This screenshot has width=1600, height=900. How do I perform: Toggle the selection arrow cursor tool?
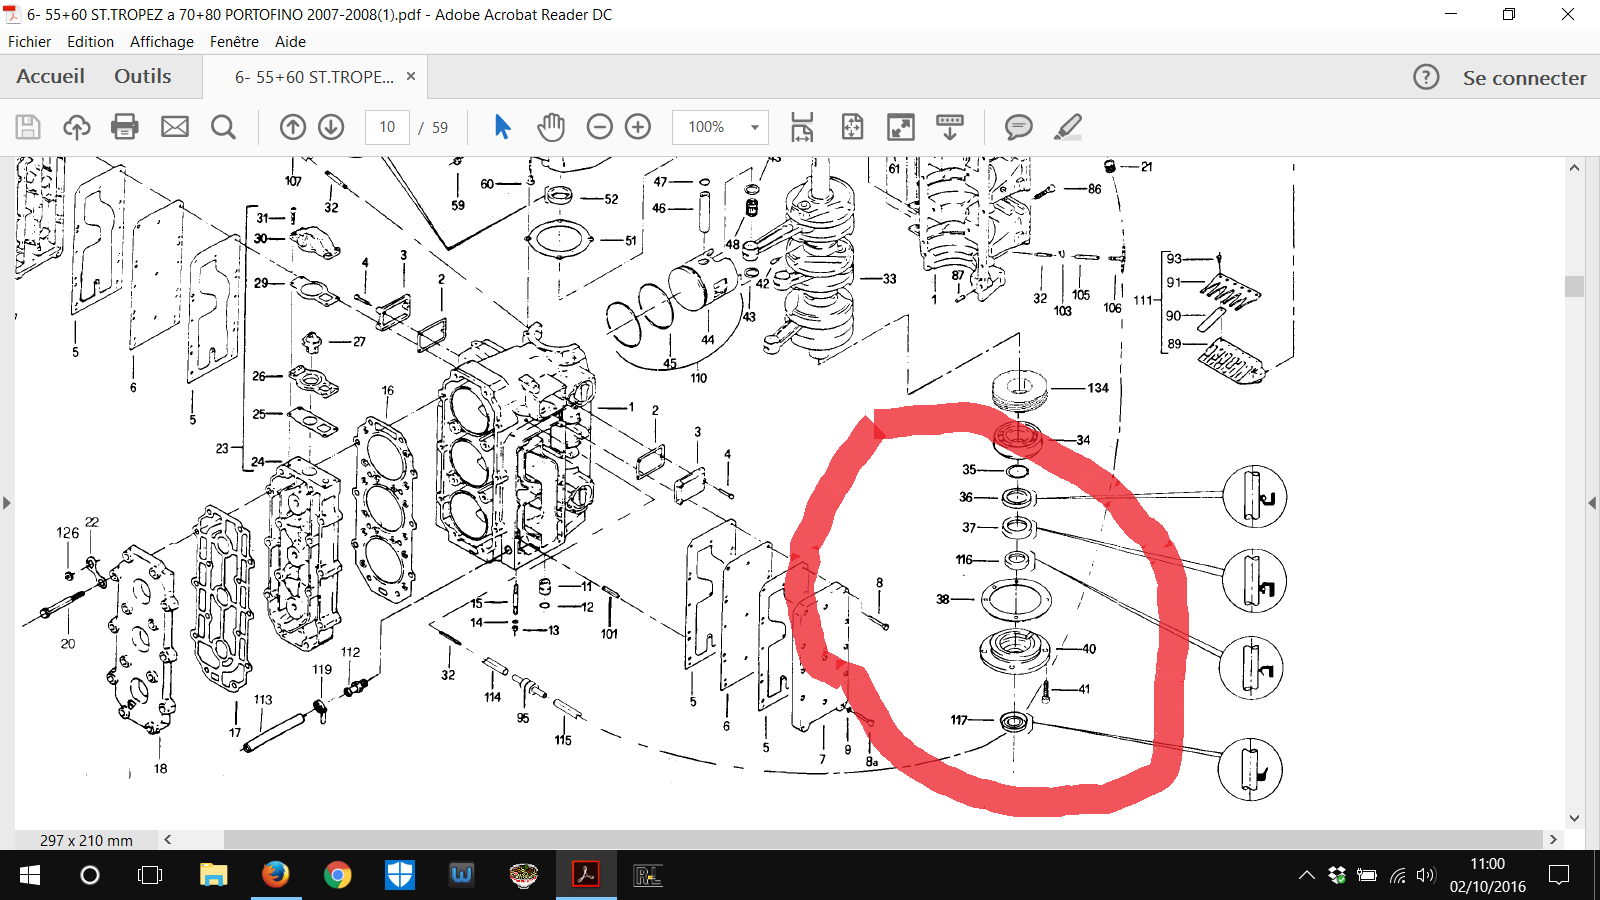(x=502, y=127)
